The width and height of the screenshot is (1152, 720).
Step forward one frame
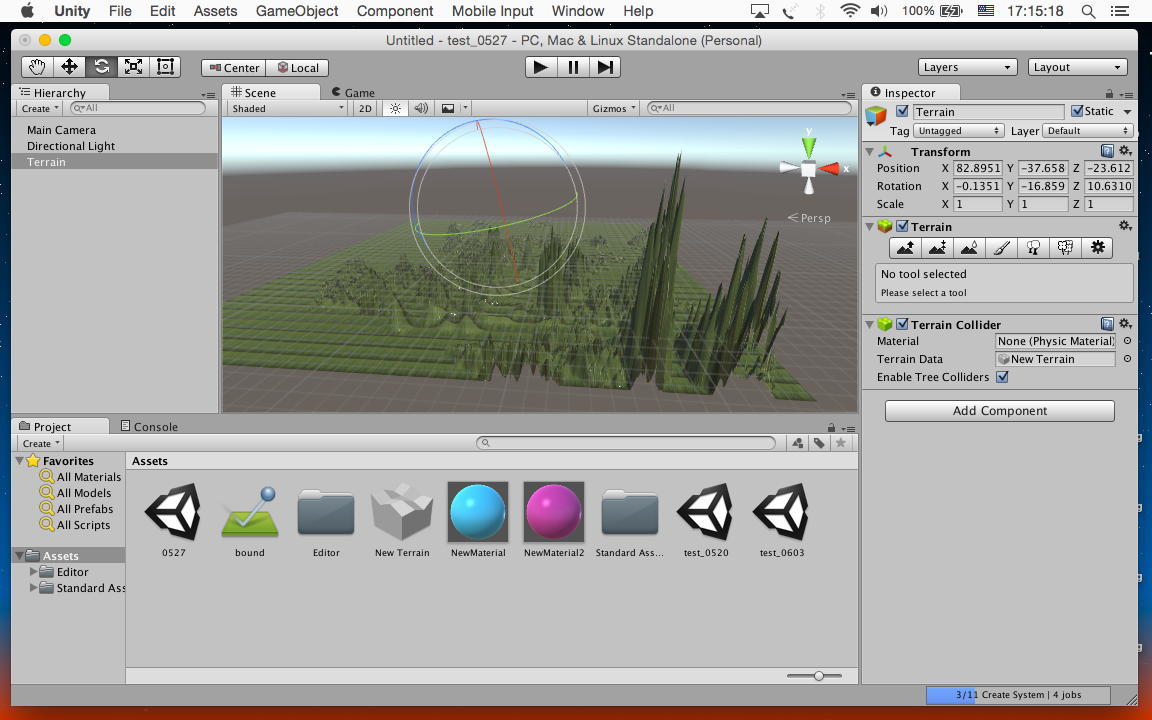pyautogui.click(x=605, y=67)
